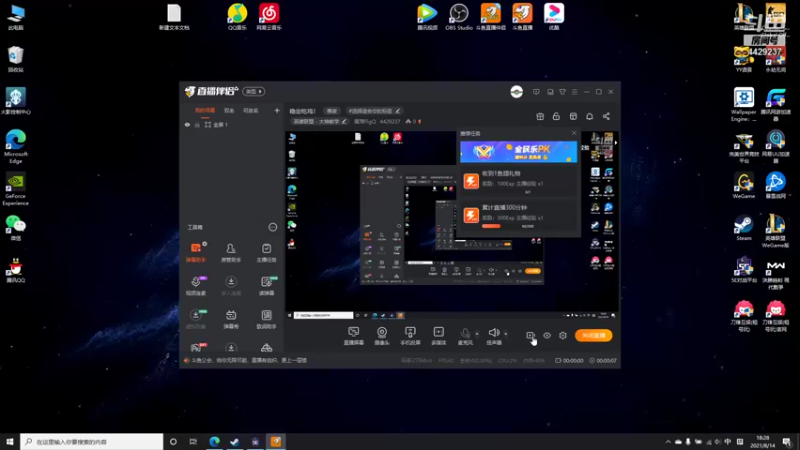Image resolution: width=800 pixels, height=450 pixels.
Task: Open the 弹幕秀 danmaku show tool
Action: [231, 319]
